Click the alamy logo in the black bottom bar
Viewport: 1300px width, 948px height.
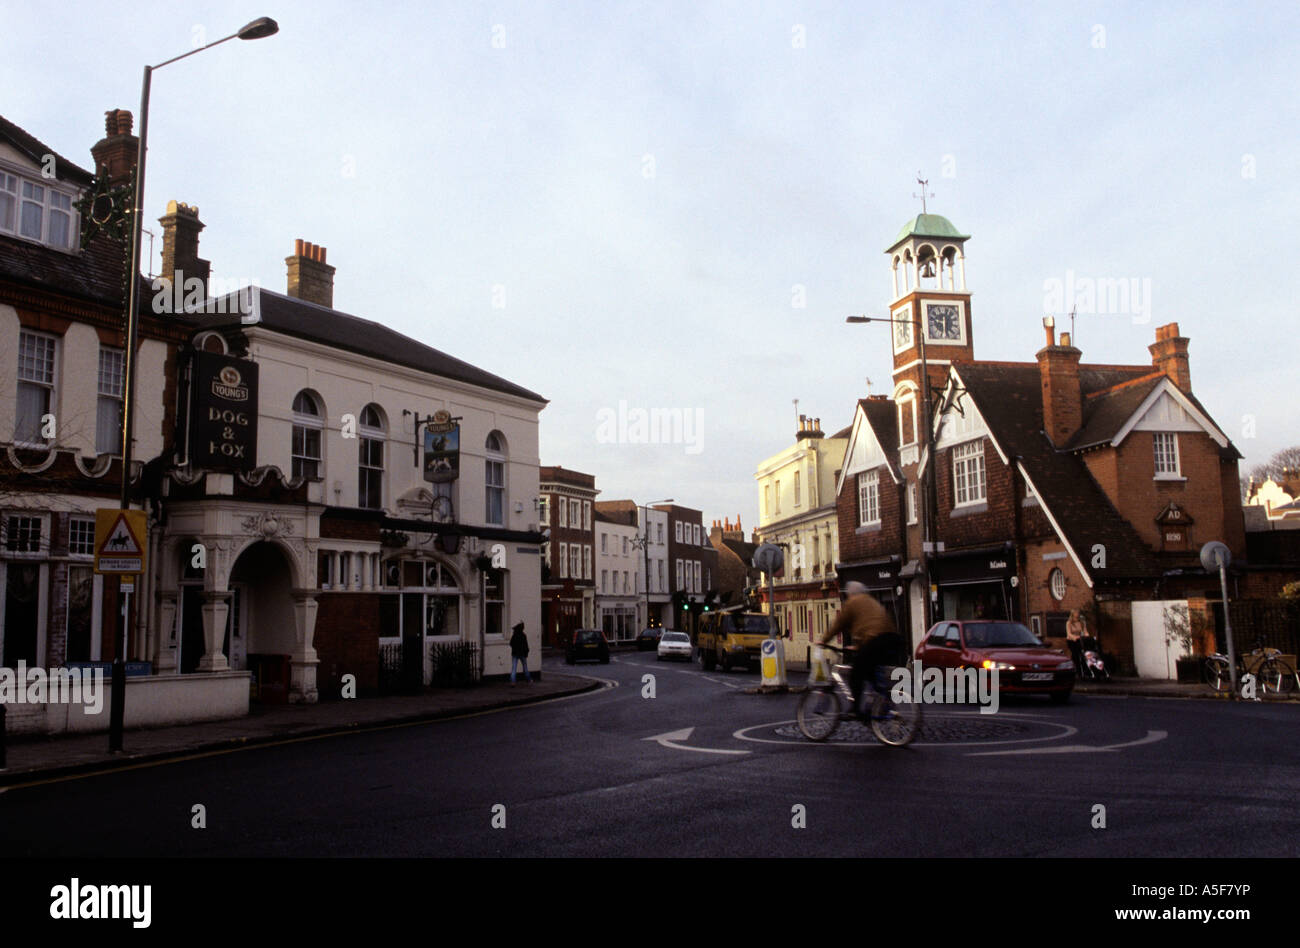(x=100, y=902)
